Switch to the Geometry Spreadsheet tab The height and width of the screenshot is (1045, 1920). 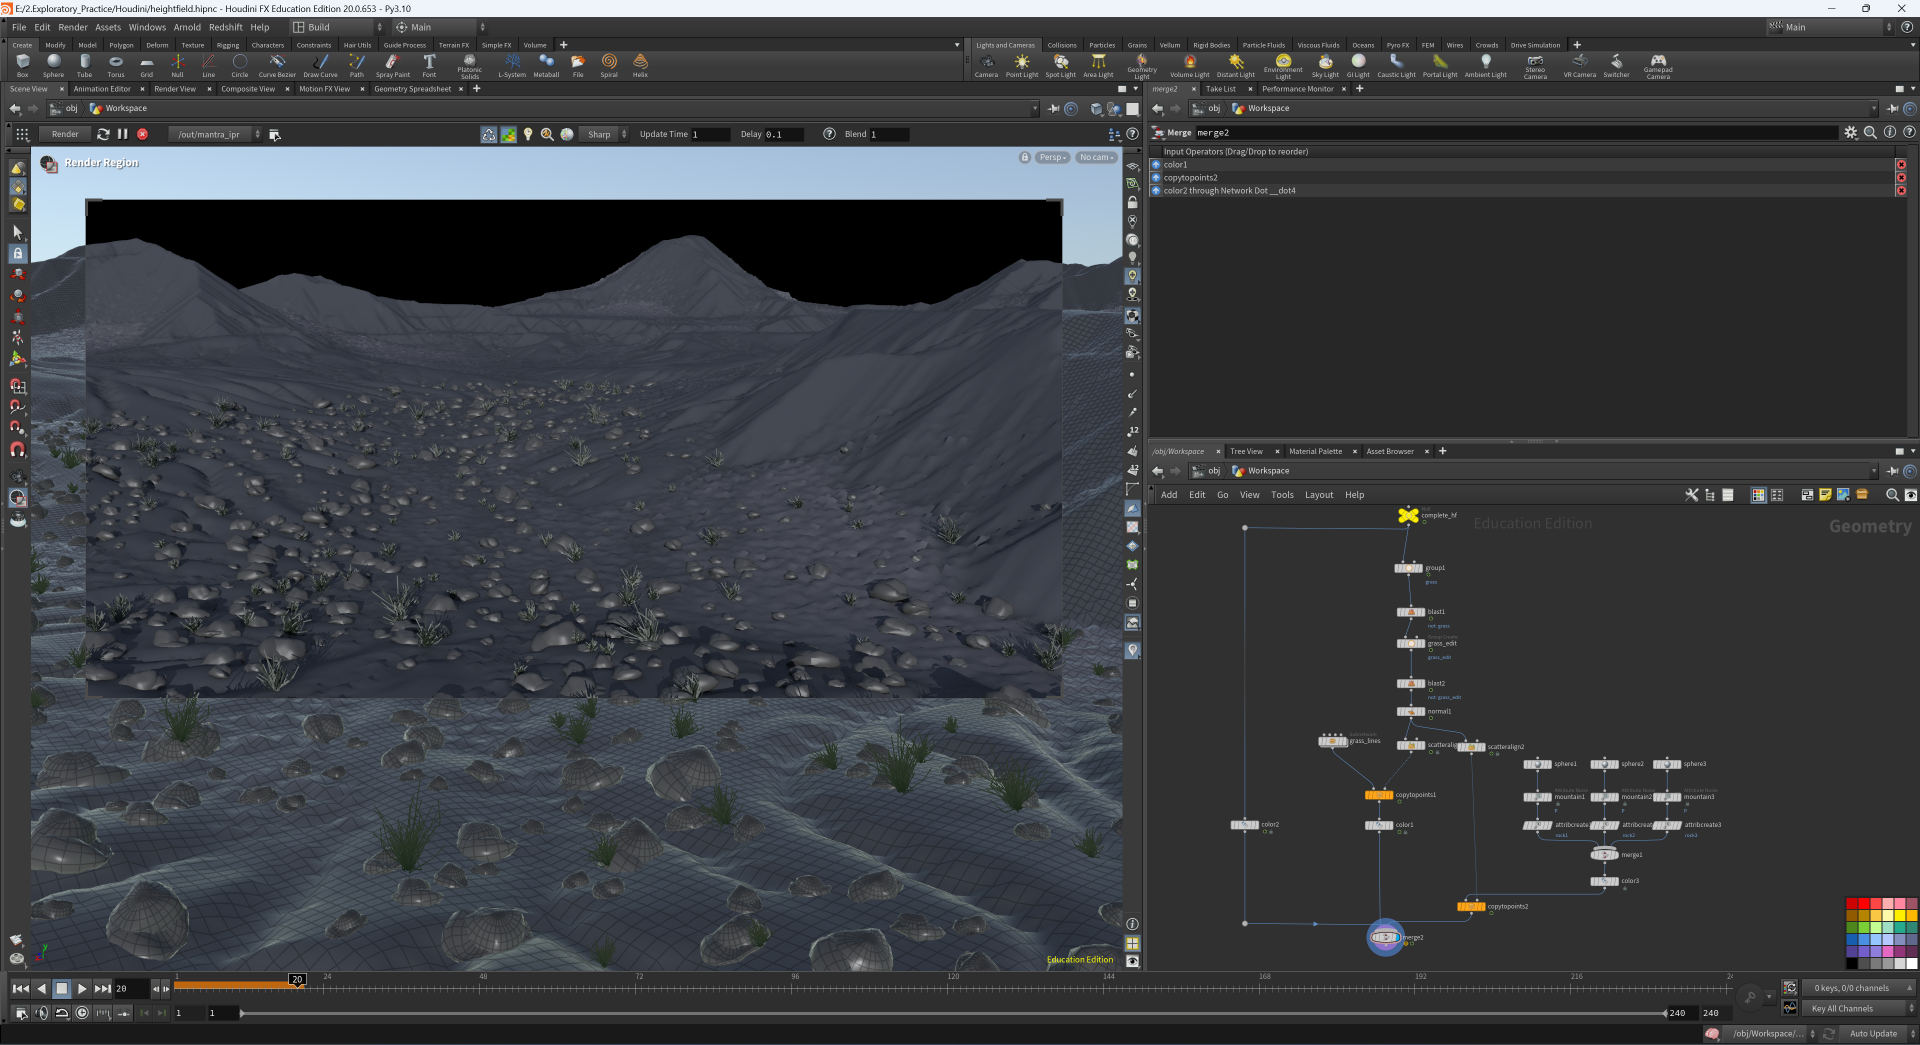[x=412, y=89]
